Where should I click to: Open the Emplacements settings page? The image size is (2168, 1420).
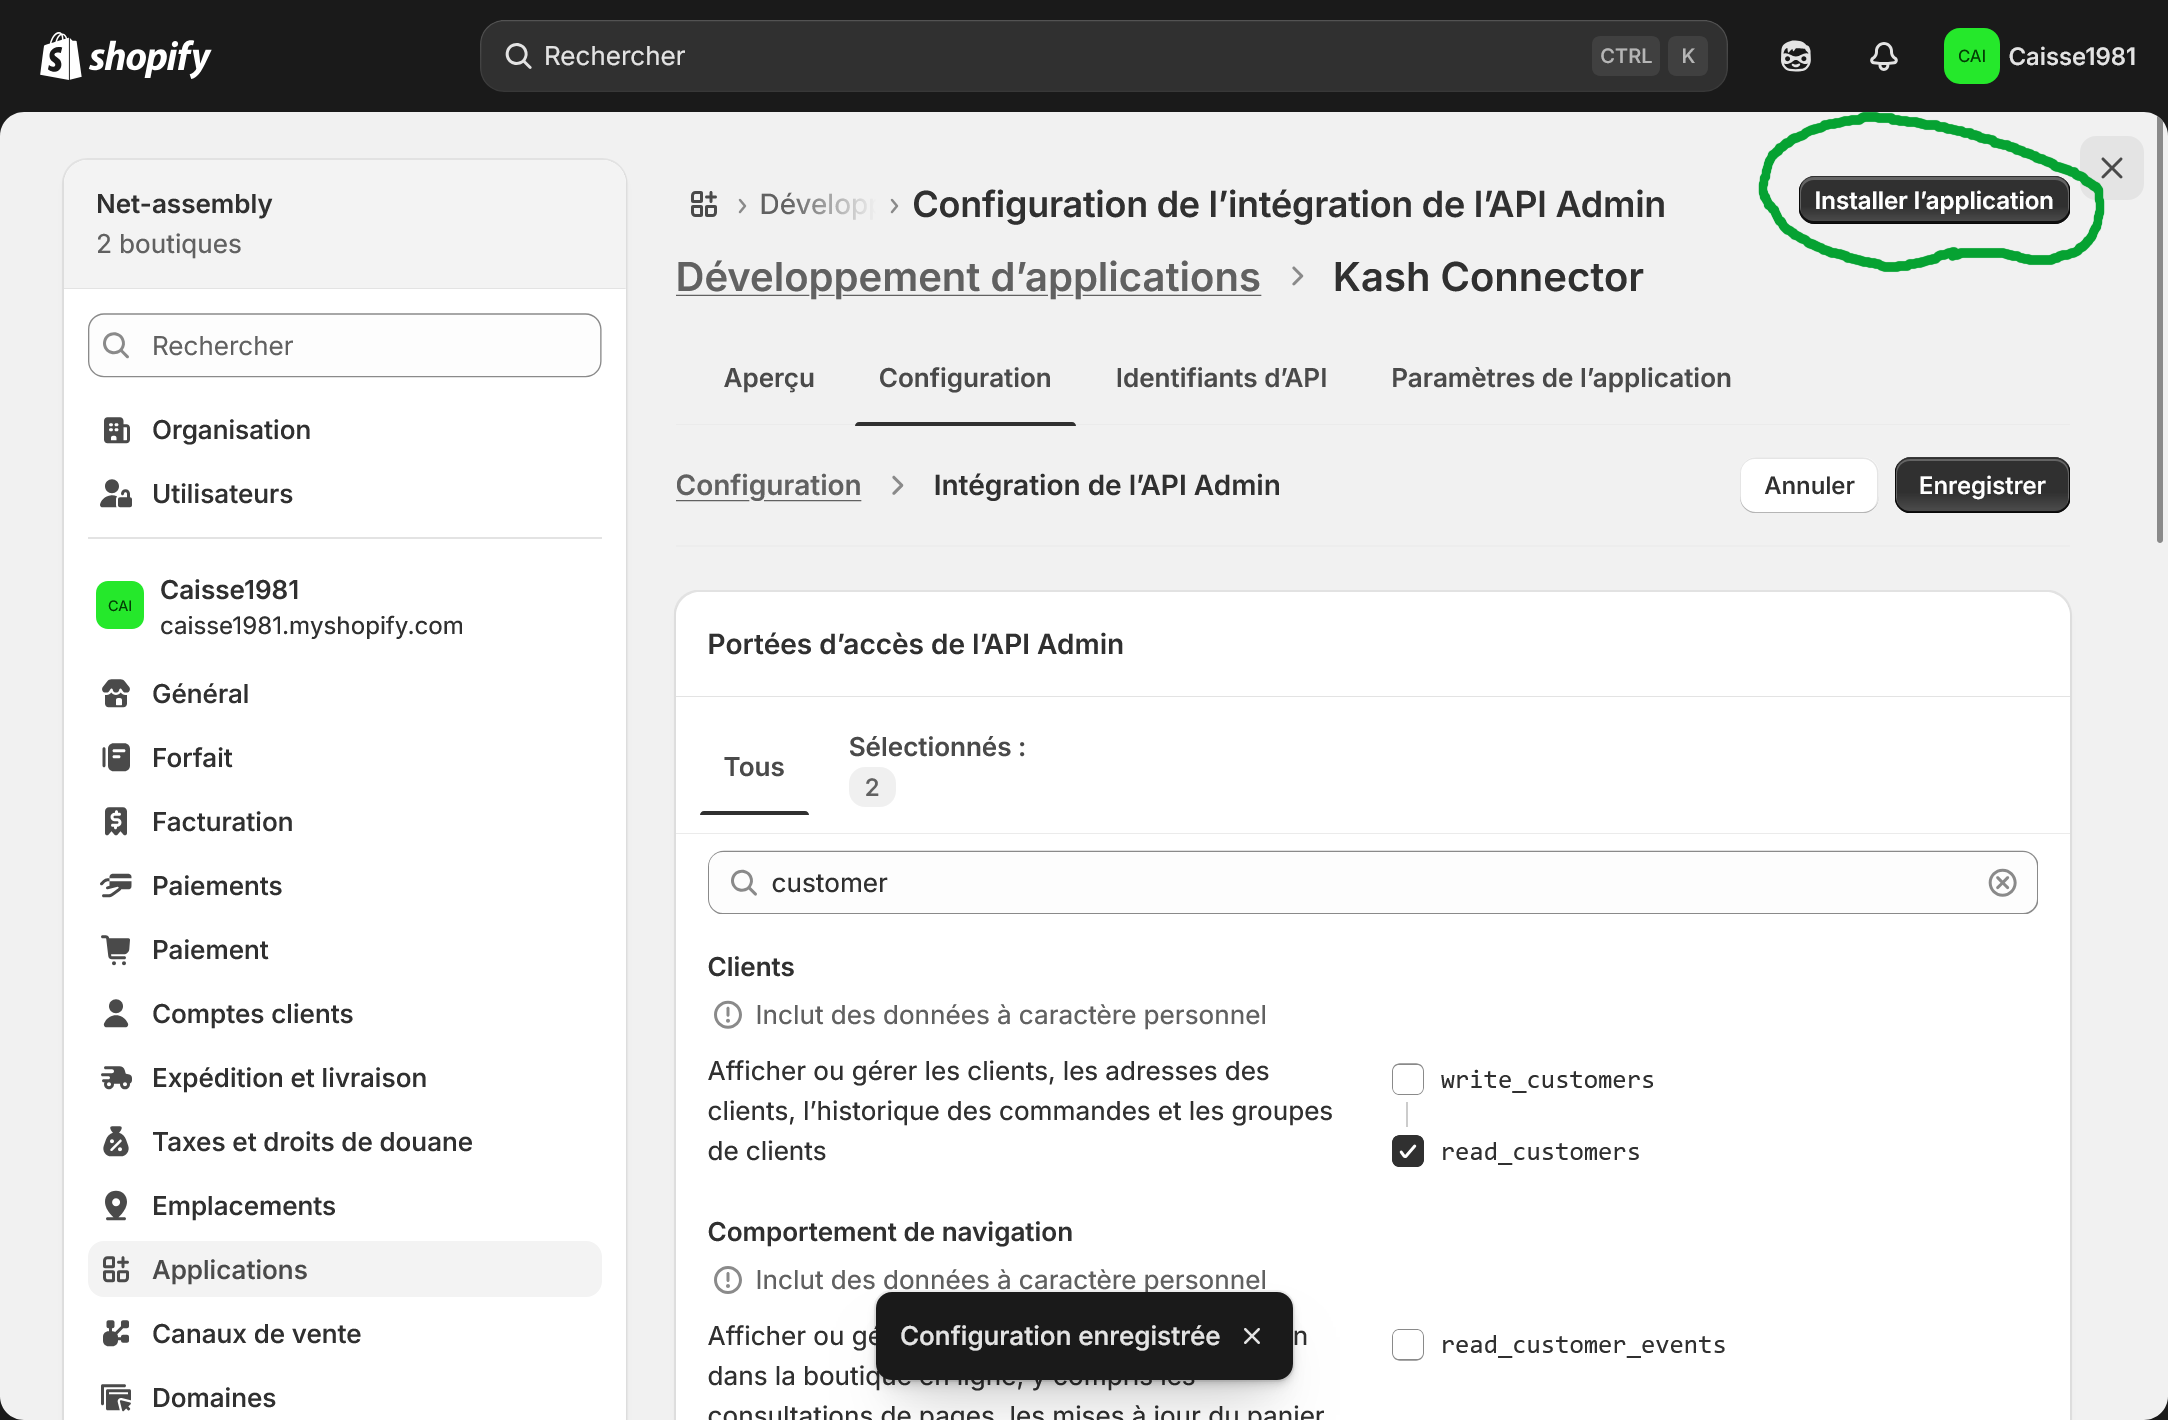pyautogui.click(x=344, y=1206)
